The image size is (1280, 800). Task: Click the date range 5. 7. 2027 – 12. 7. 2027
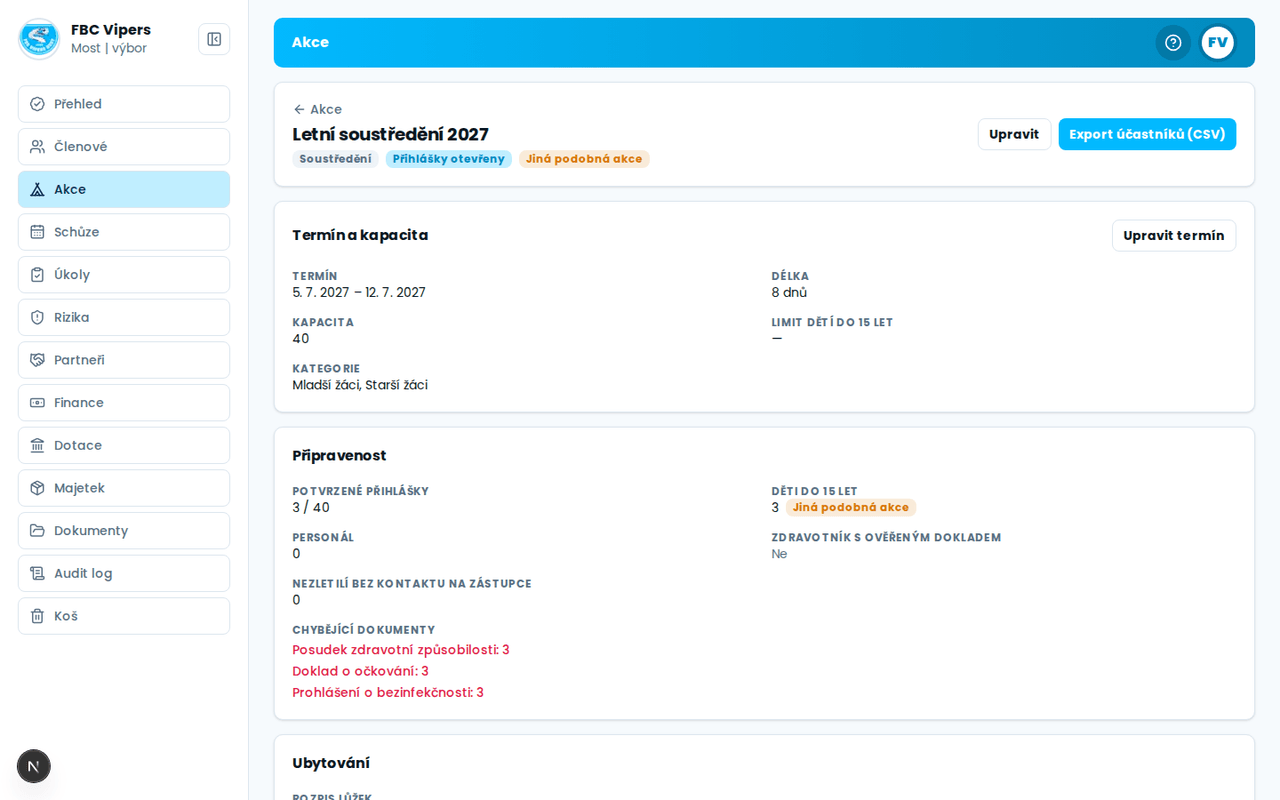[359, 292]
